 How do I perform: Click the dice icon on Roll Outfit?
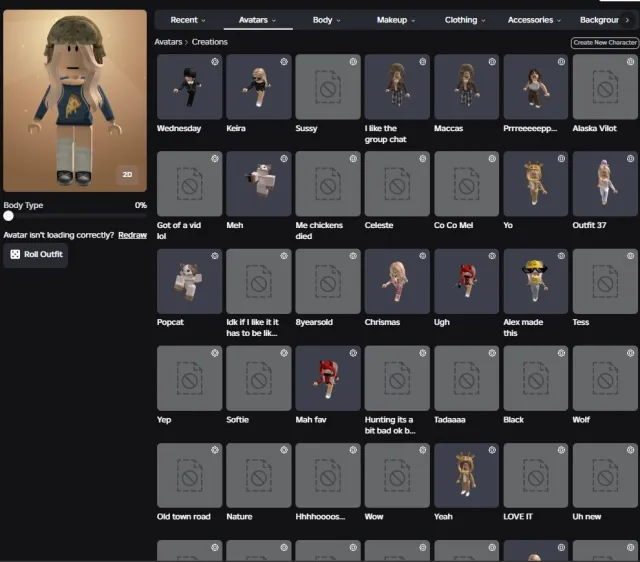pos(15,254)
